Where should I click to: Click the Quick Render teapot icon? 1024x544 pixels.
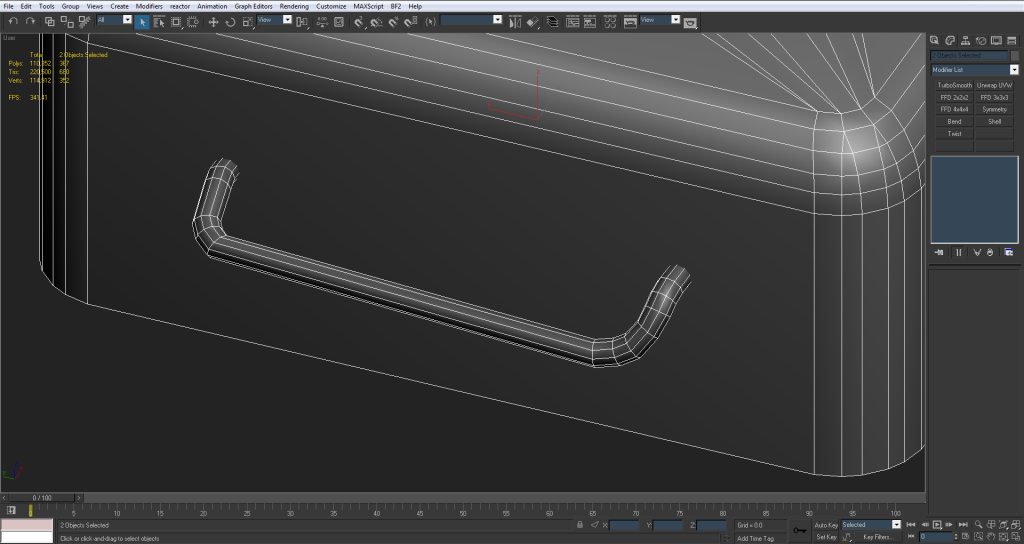coord(690,21)
